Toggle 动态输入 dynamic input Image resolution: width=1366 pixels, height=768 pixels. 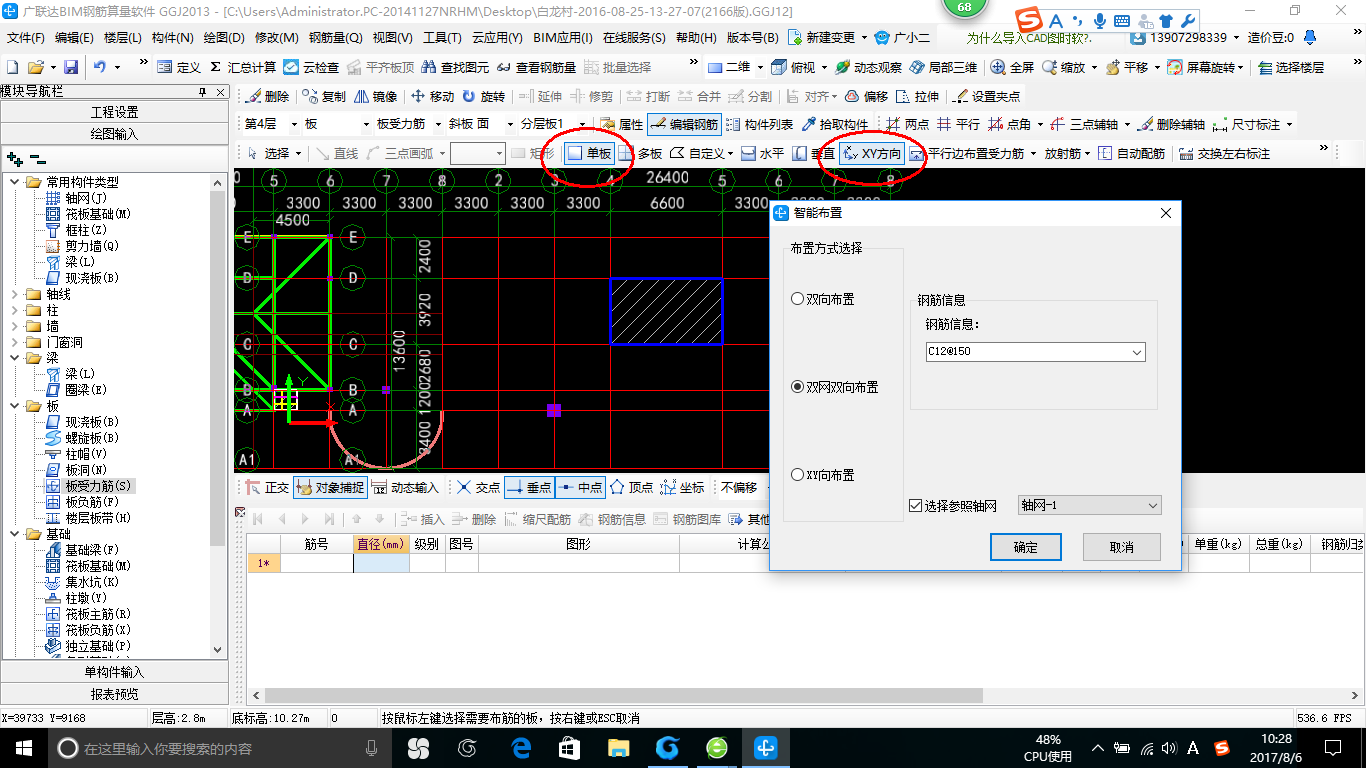tap(405, 488)
